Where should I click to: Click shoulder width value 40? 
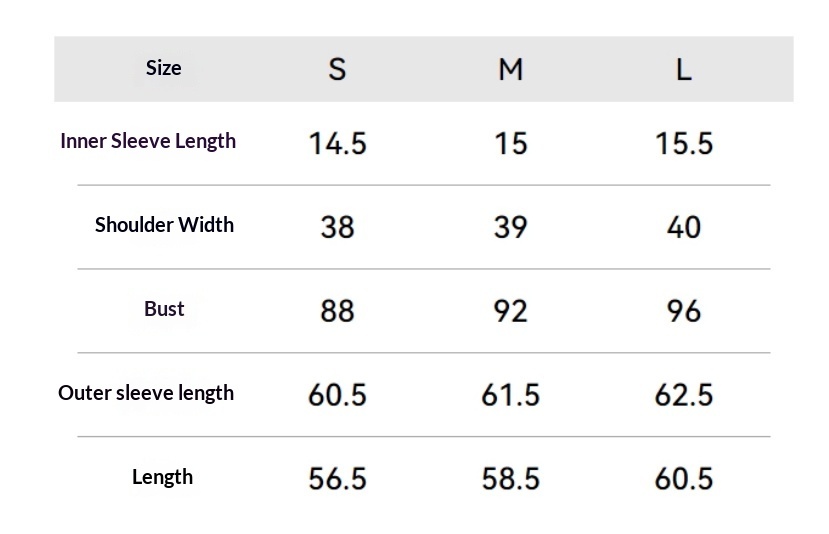(x=684, y=227)
